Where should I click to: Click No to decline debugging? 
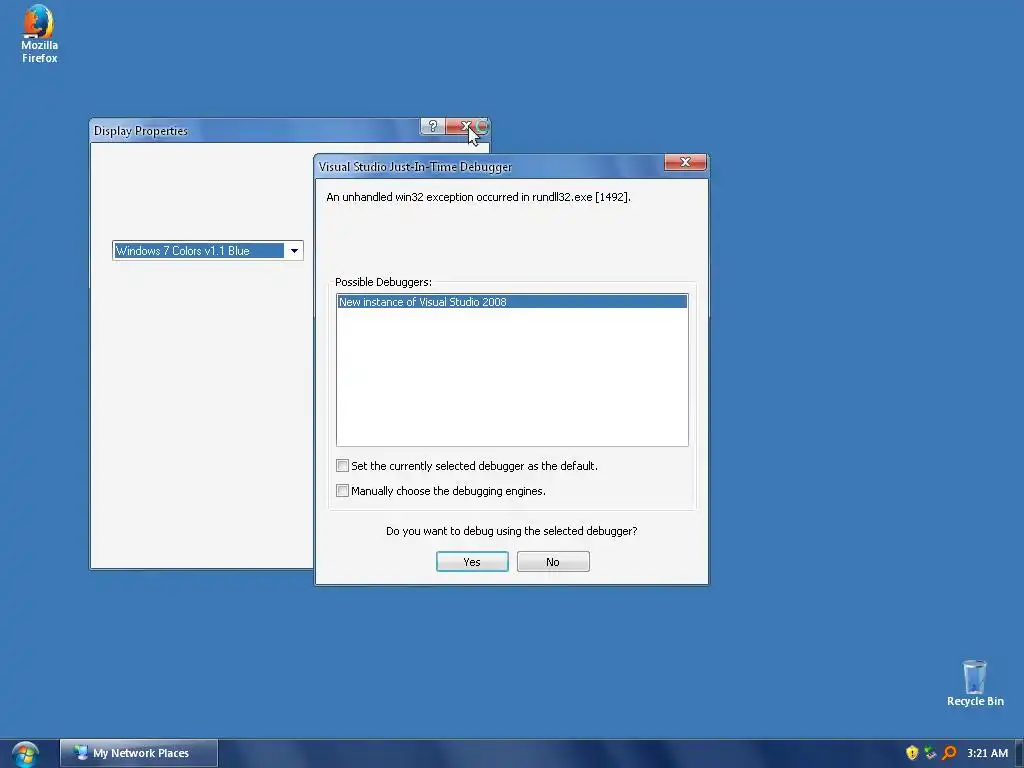point(553,562)
